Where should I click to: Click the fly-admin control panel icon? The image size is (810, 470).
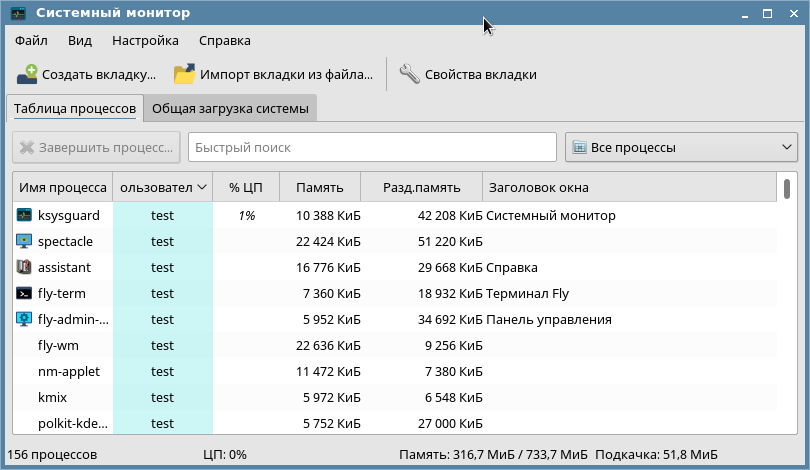pyautogui.click(x=25, y=319)
